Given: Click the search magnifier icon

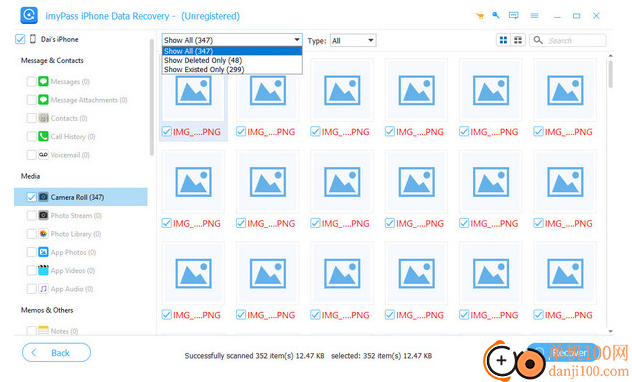Looking at the screenshot, I should pyautogui.click(x=538, y=40).
